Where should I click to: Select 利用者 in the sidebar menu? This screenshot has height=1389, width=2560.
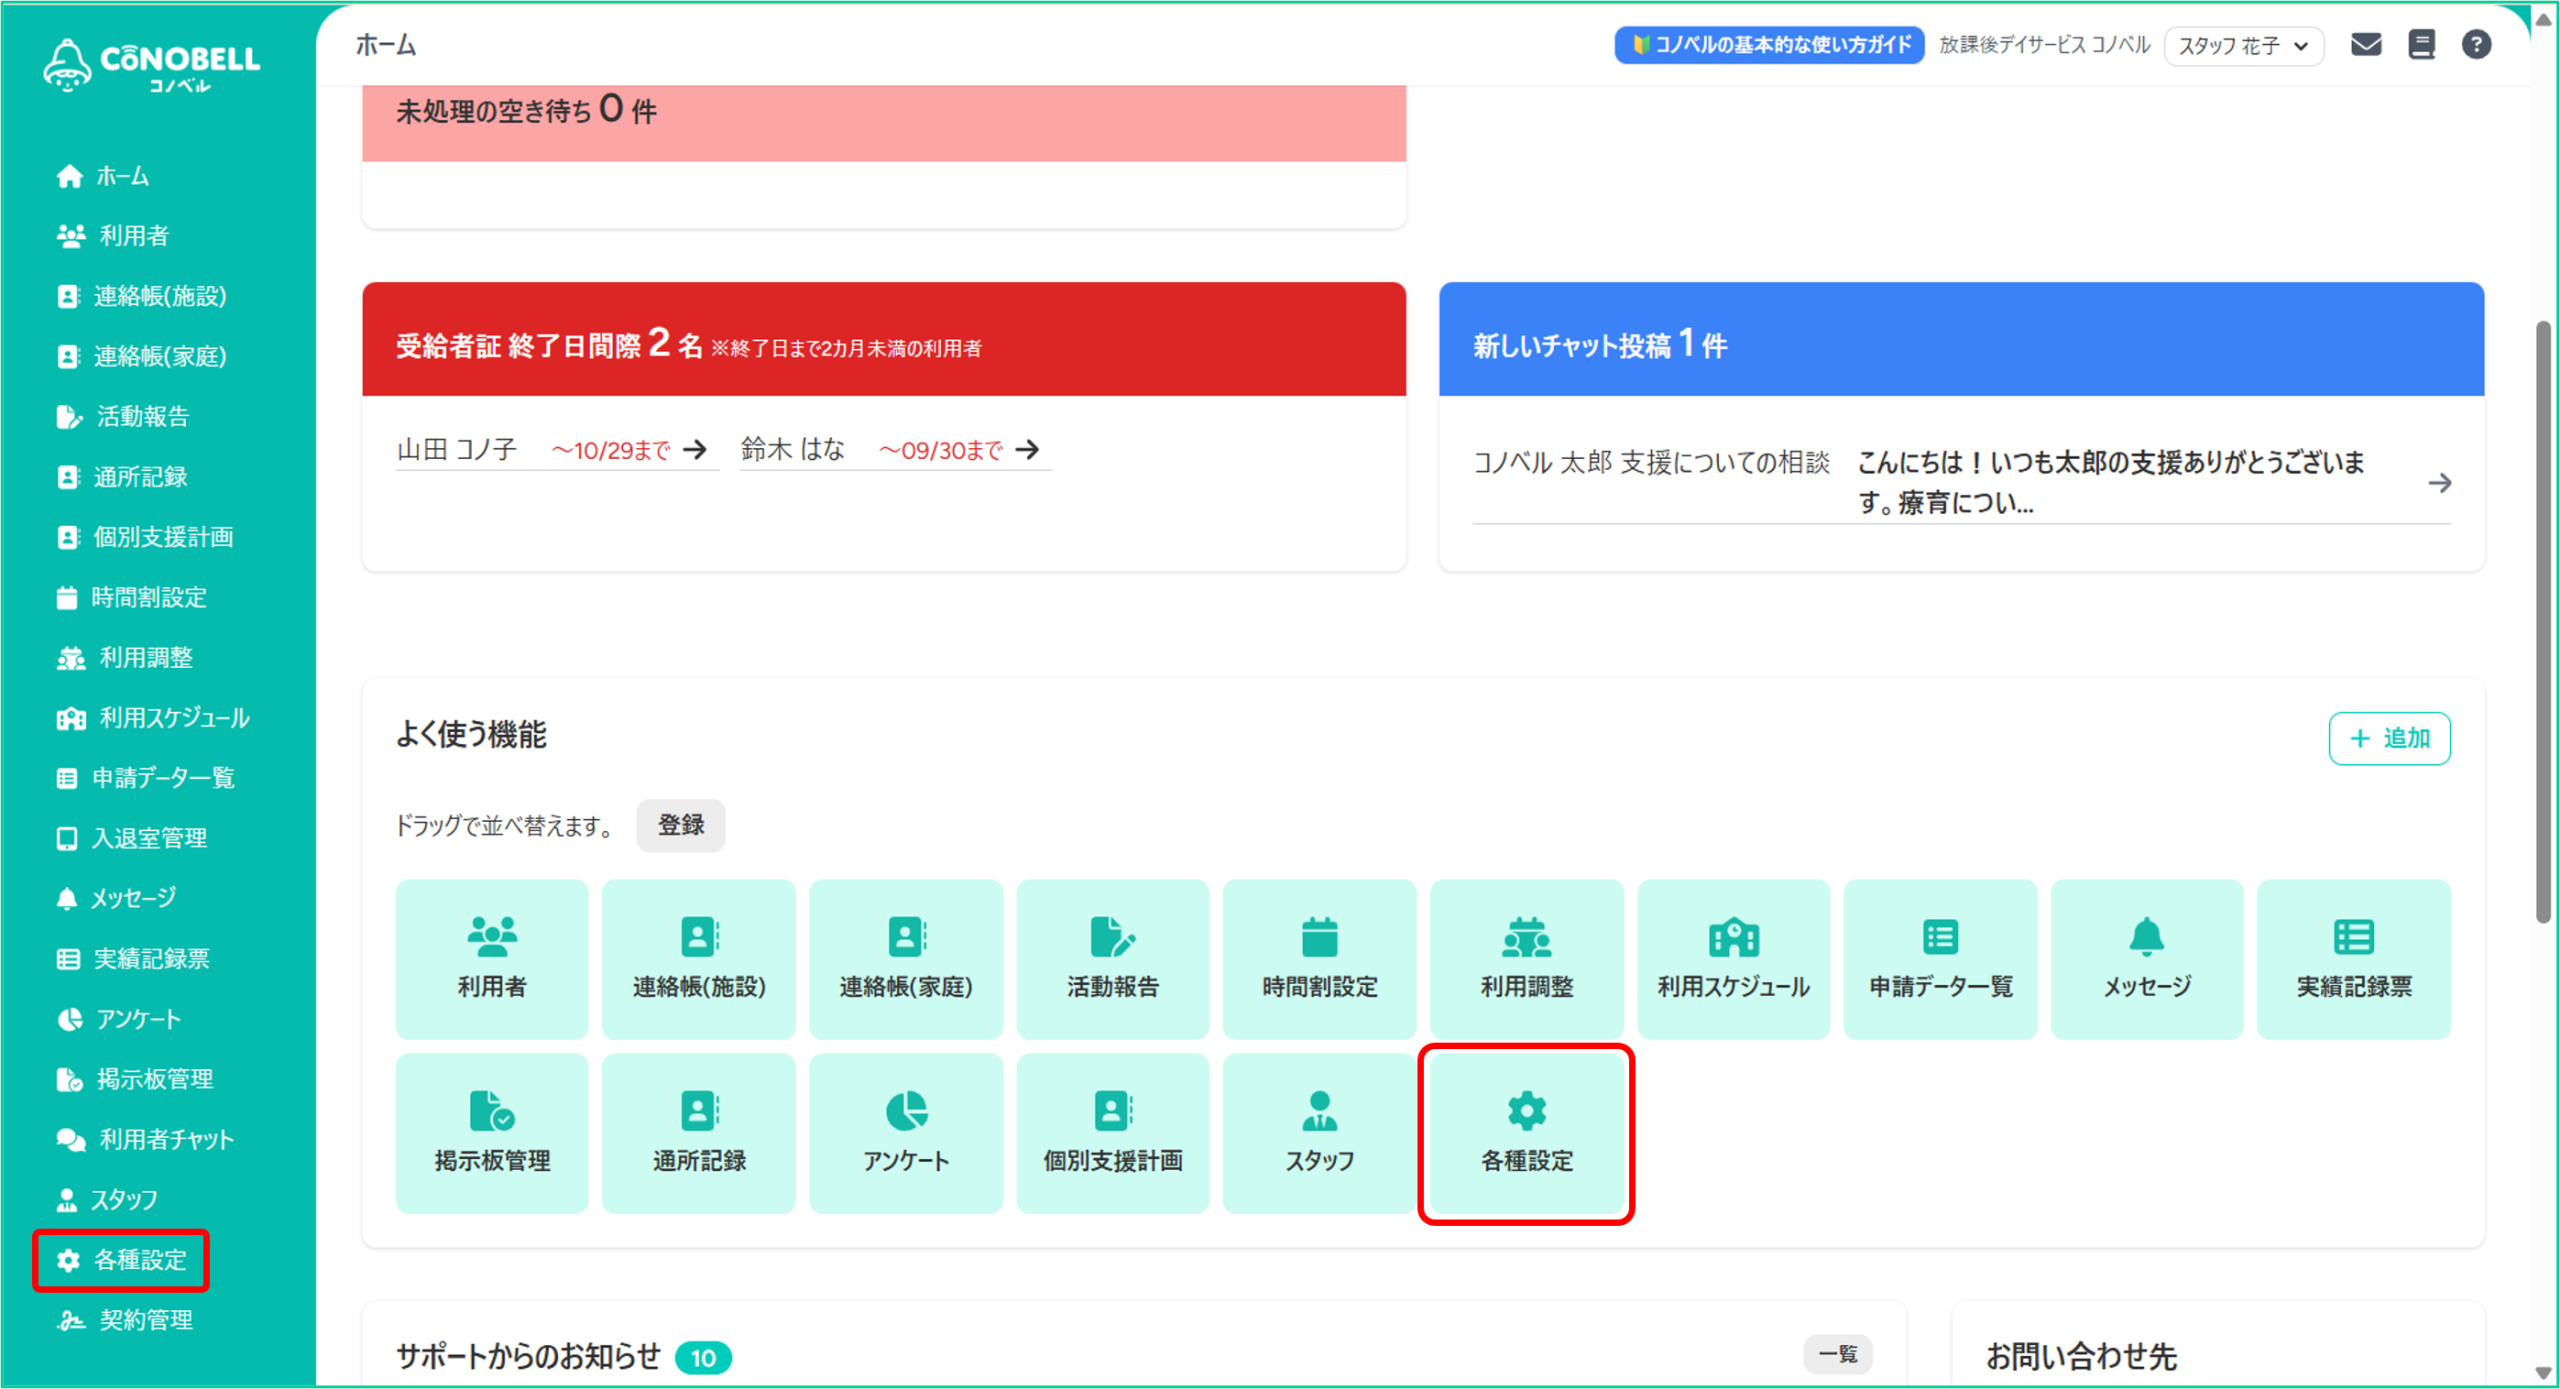133,236
